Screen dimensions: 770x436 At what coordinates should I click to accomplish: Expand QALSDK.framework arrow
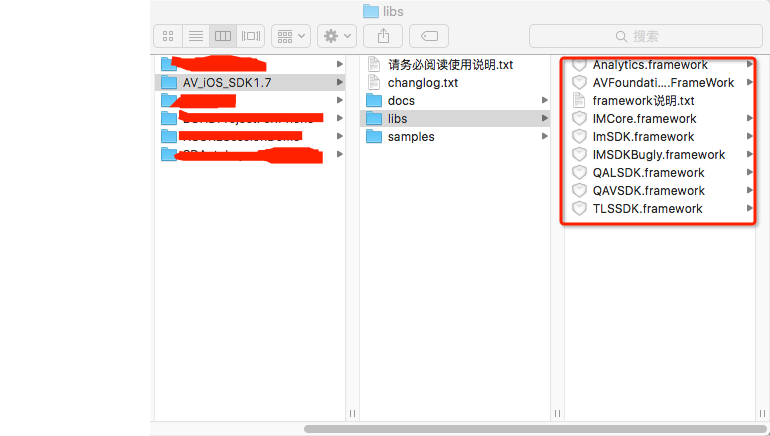[750, 172]
